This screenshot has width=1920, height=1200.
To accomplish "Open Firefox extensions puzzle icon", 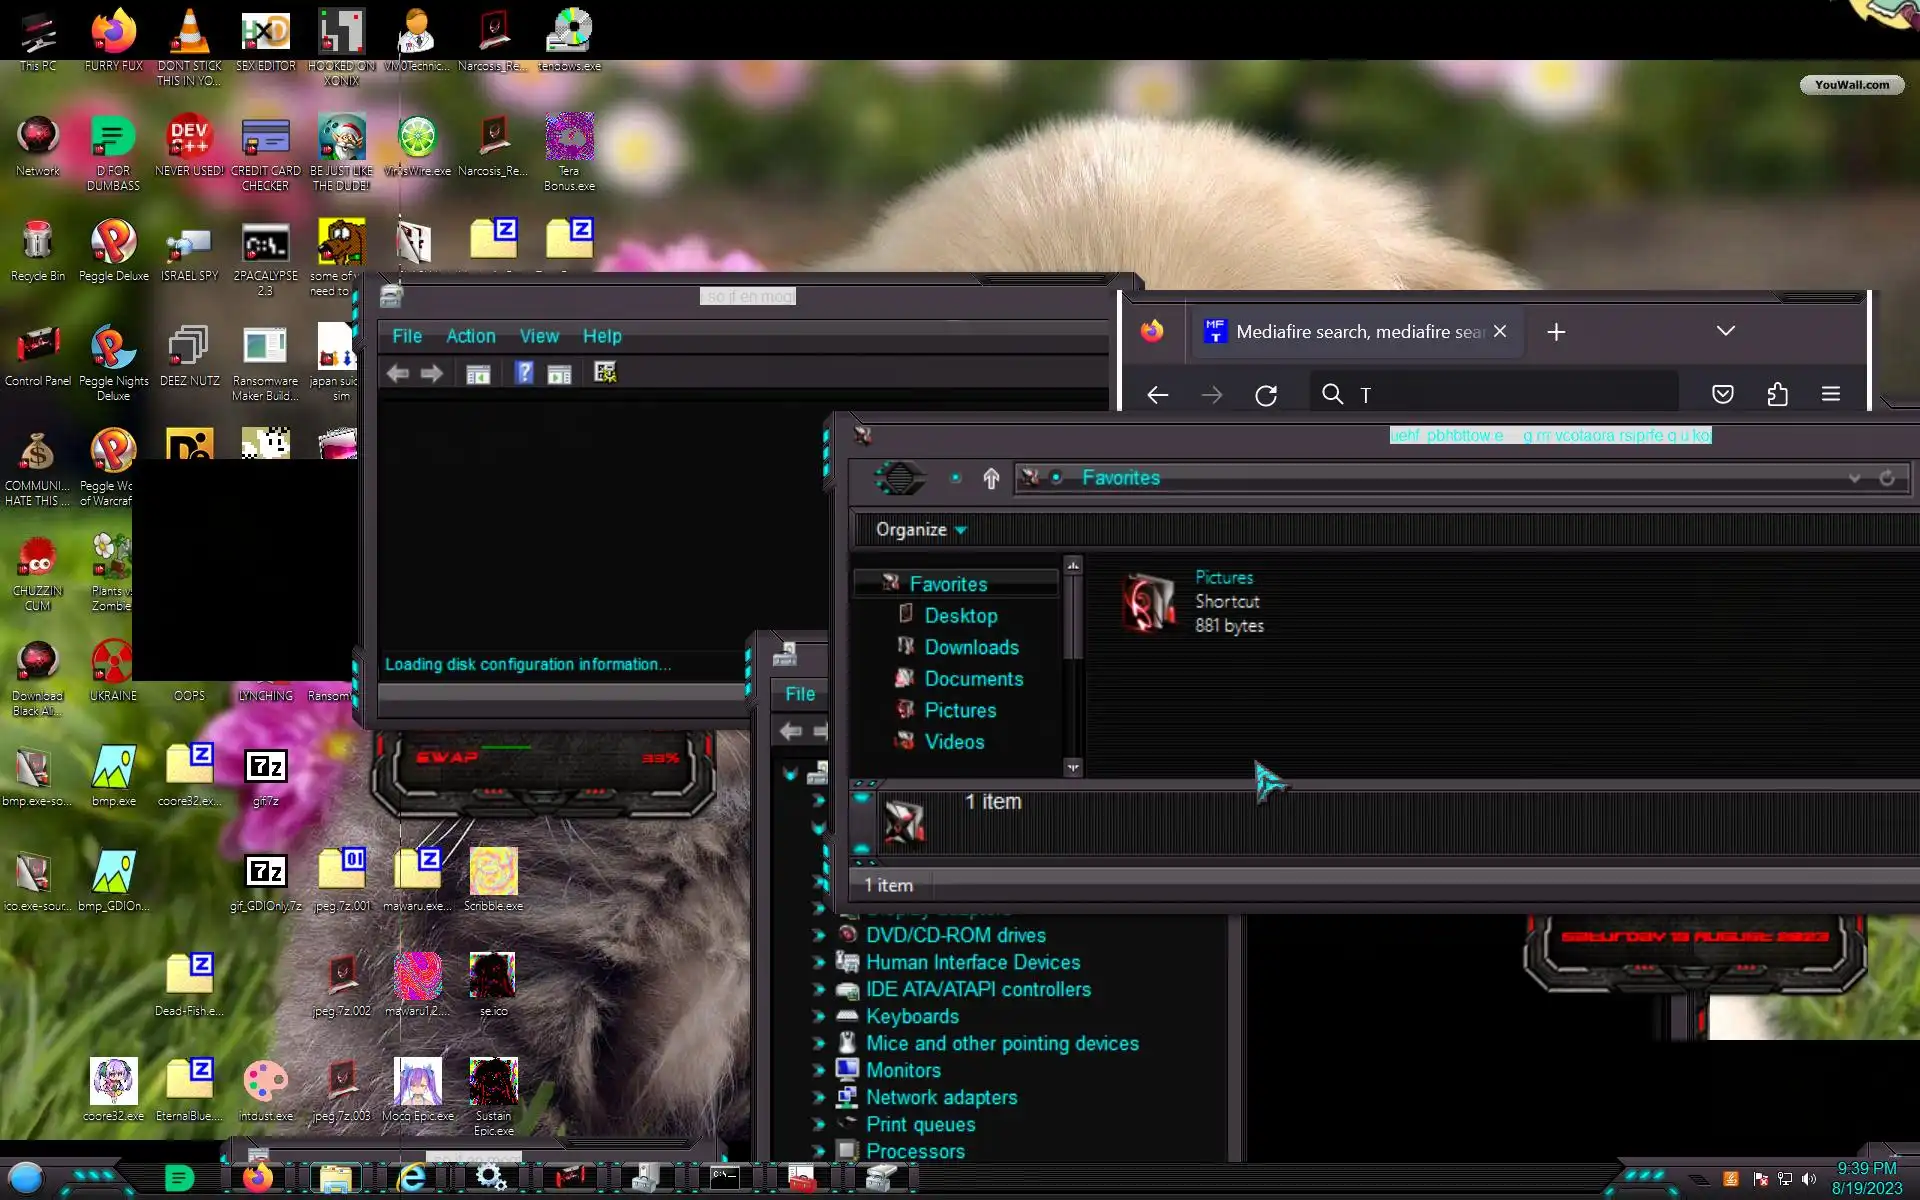I will pos(1777,394).
